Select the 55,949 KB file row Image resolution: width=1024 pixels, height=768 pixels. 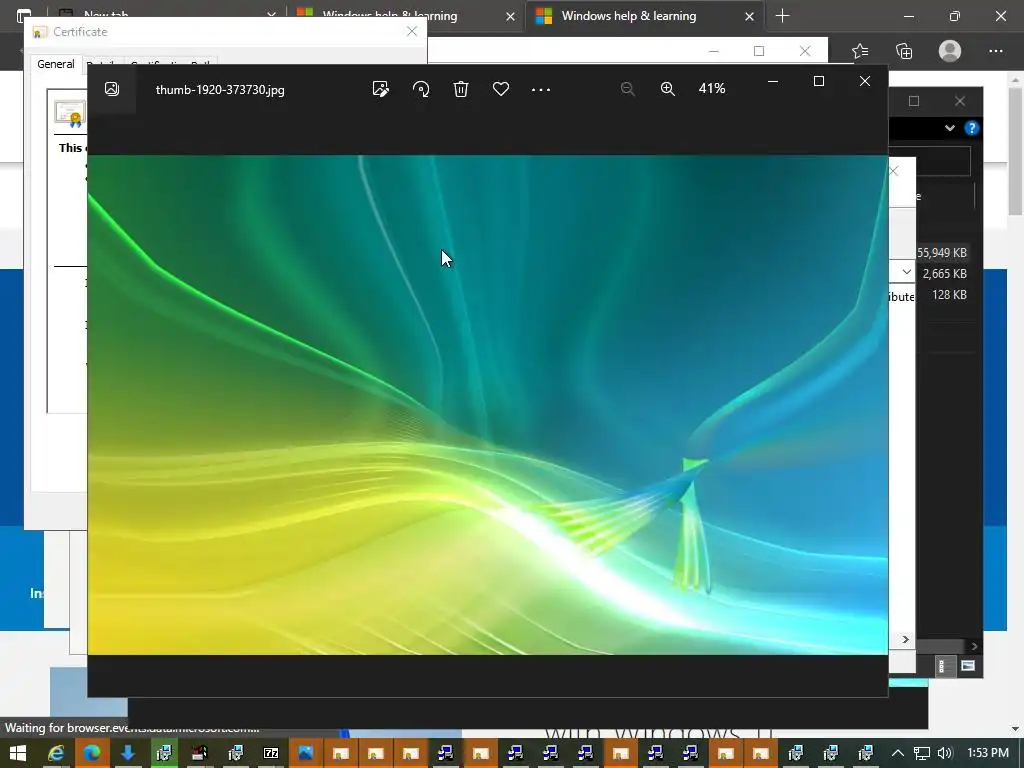tap(941, 253)
